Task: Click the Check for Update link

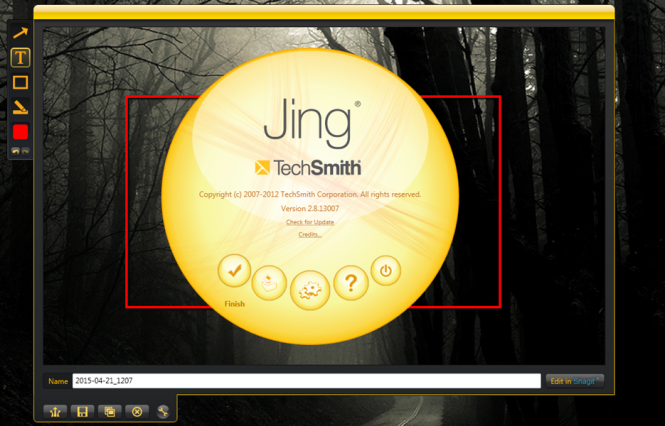Action: pos(310,222)
